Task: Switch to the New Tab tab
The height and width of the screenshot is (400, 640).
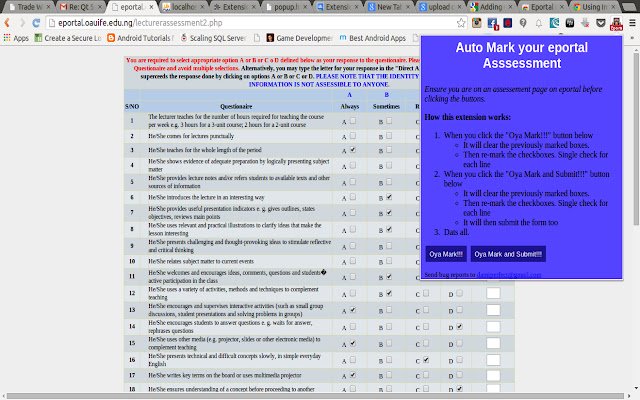Action: click(x=389, y=7)
